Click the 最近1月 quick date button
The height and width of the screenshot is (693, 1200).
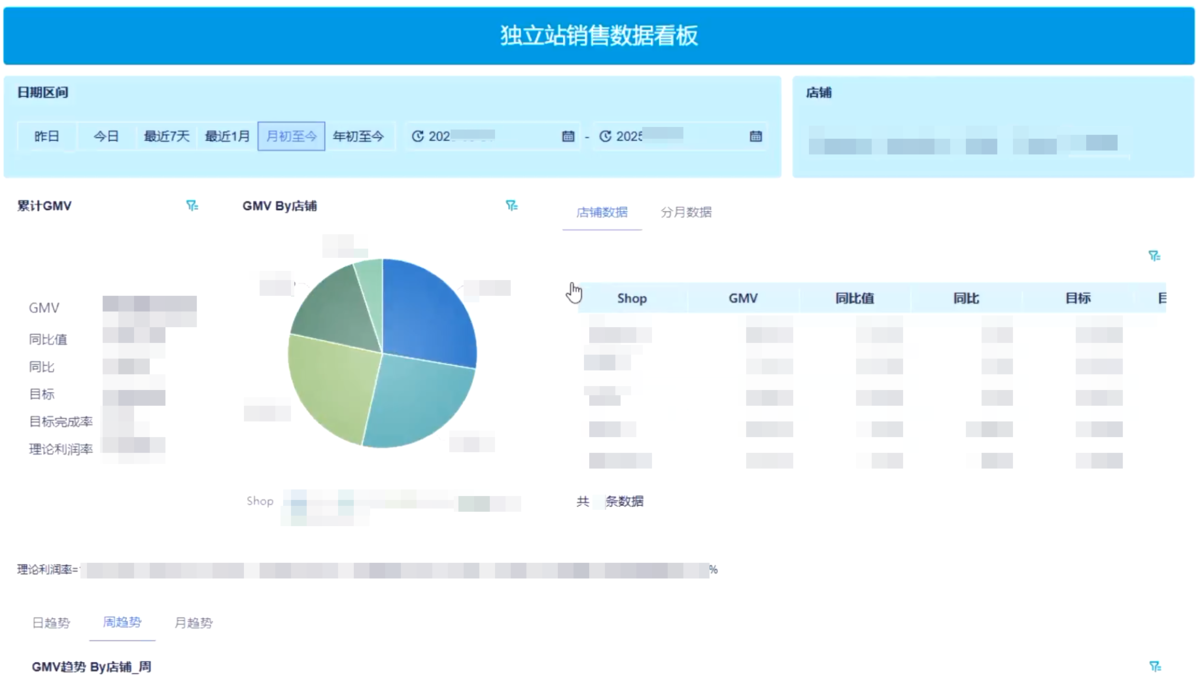[227, 137]
